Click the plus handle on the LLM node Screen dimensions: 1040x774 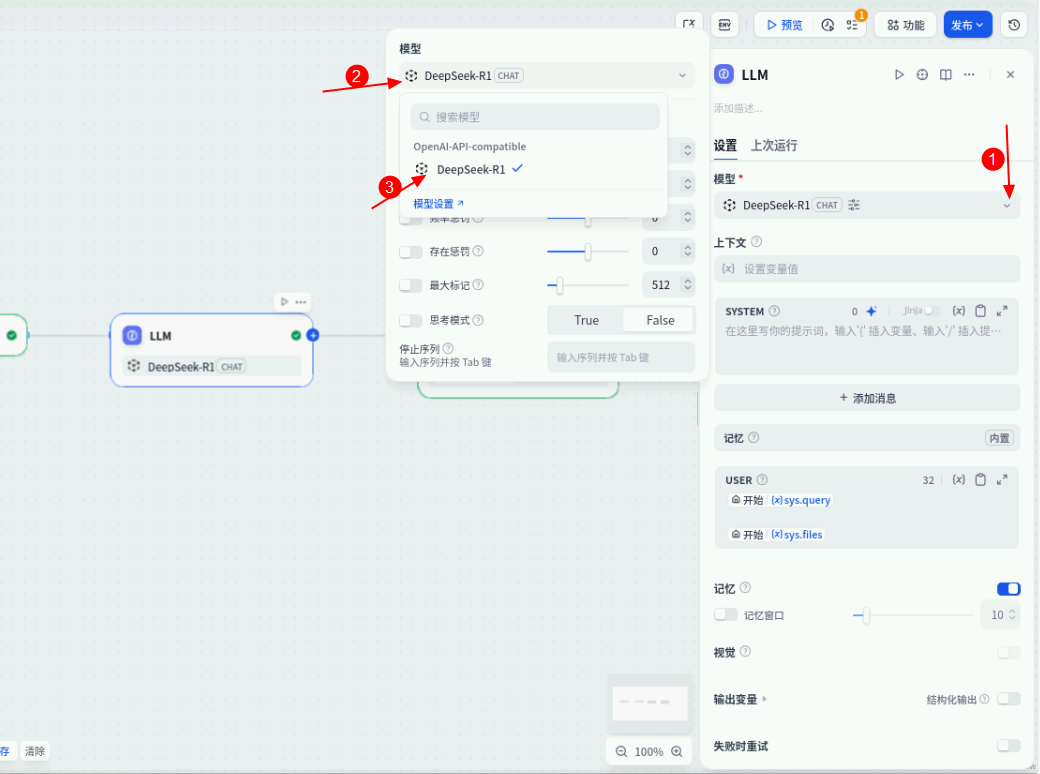tap(313, 335)
